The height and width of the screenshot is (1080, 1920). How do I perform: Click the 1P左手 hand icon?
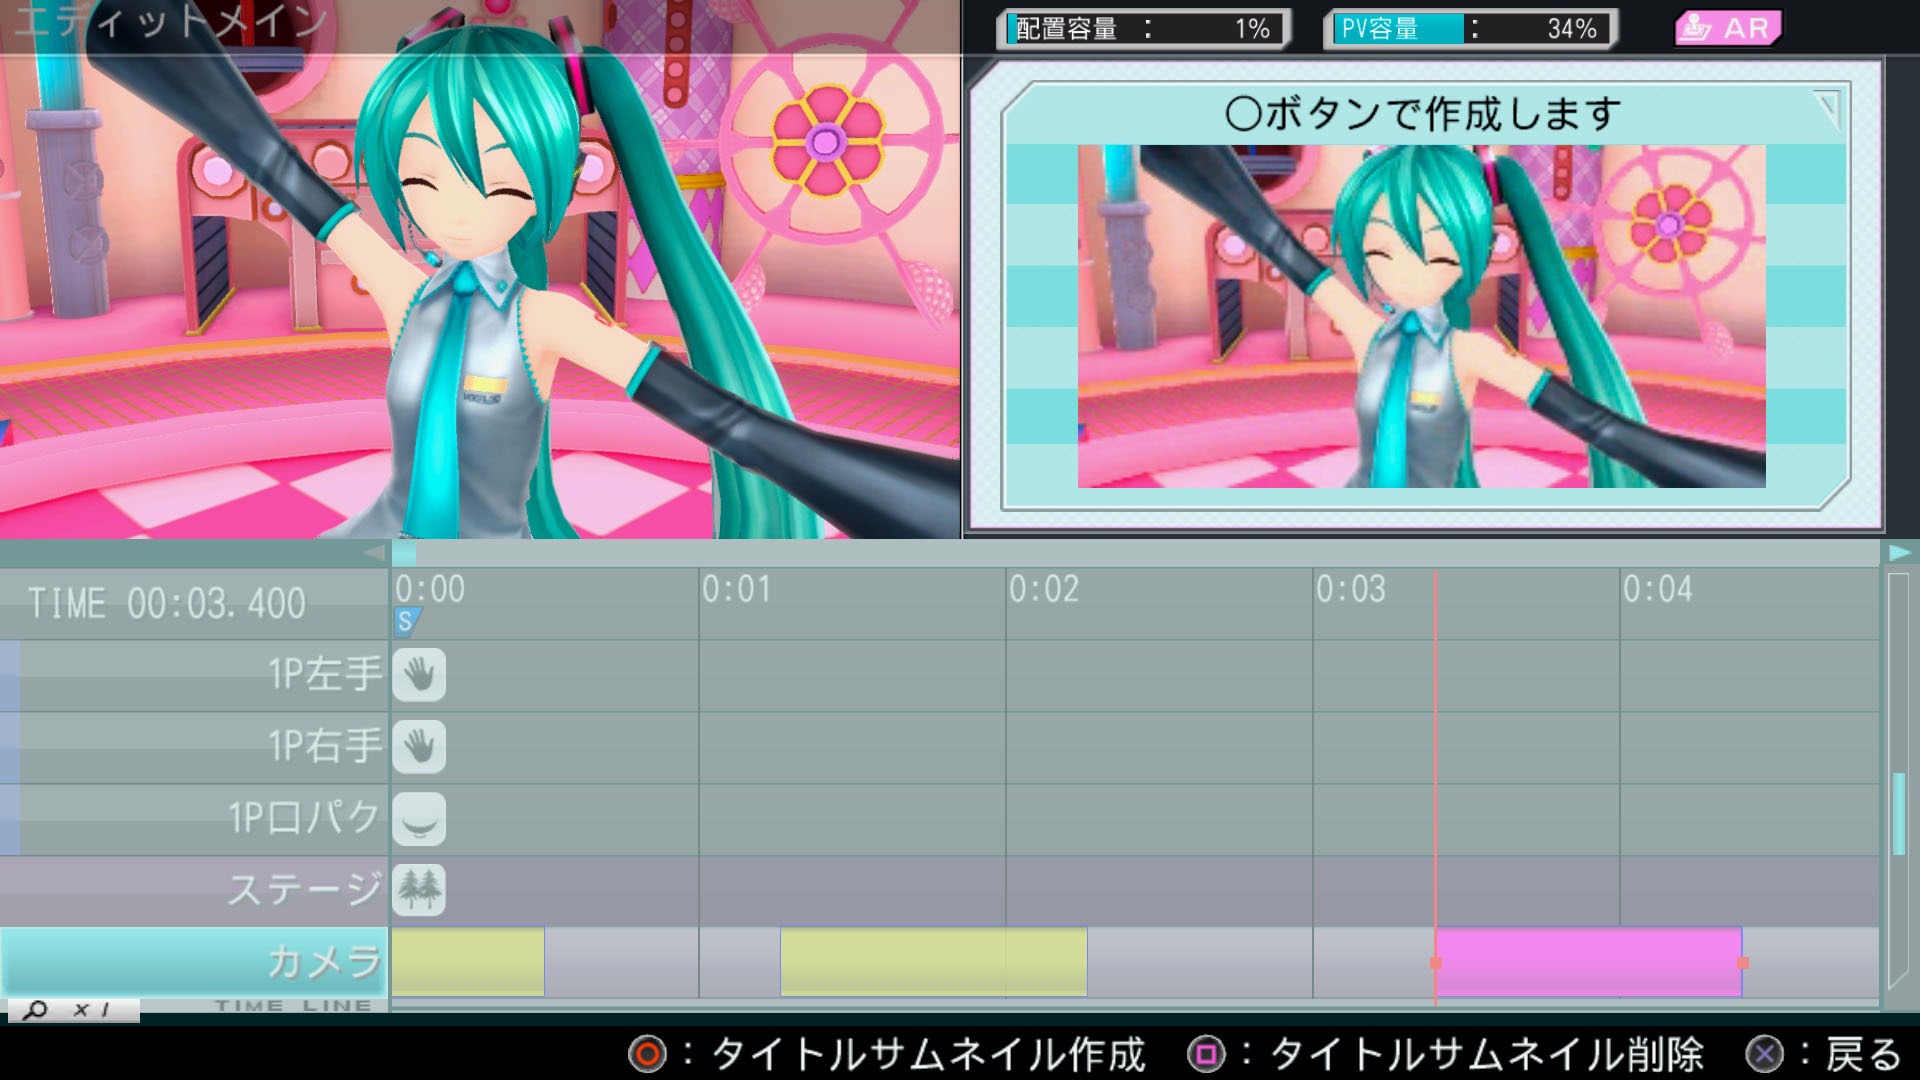click(x=419, y=675)
